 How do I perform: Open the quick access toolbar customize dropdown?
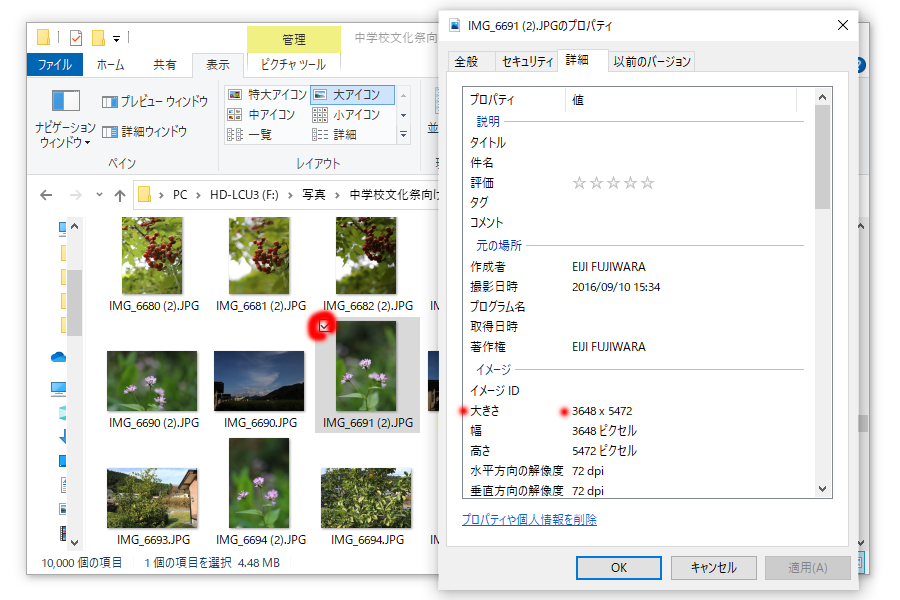(x=117, y=39)
